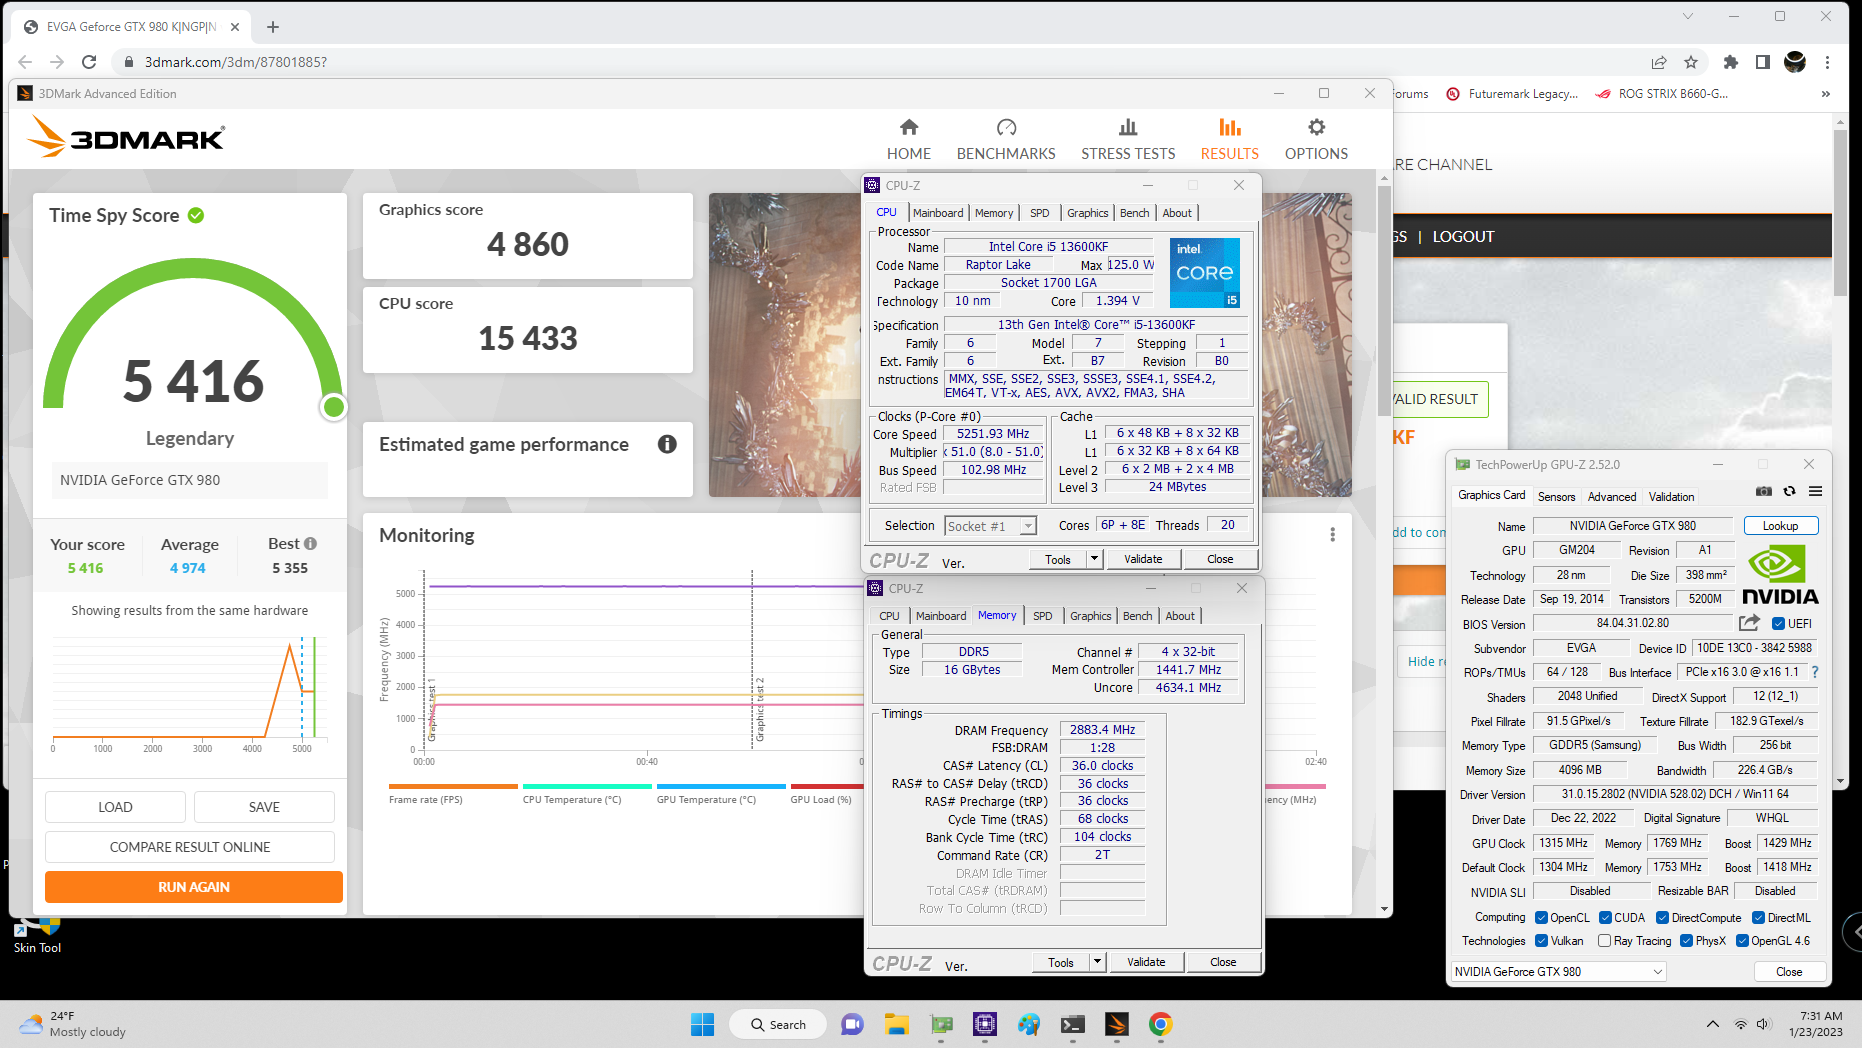Open the Tools dropdown arrow in lower CPU-Z
This screenshot has height=1048, width=1862.
(x=1097, y=962)
